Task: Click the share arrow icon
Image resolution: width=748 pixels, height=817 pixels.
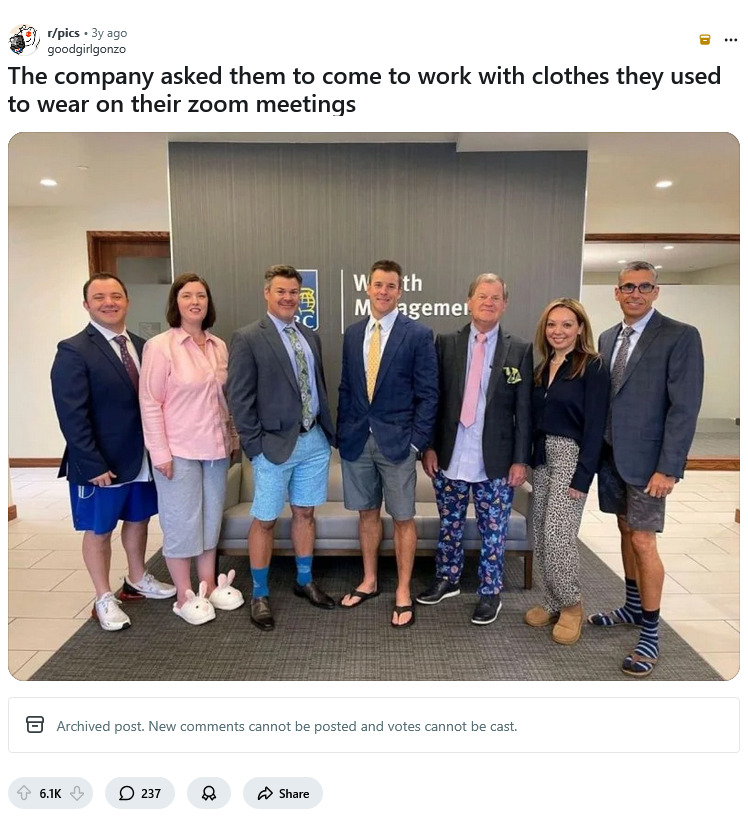Action: tap(265, 793)
